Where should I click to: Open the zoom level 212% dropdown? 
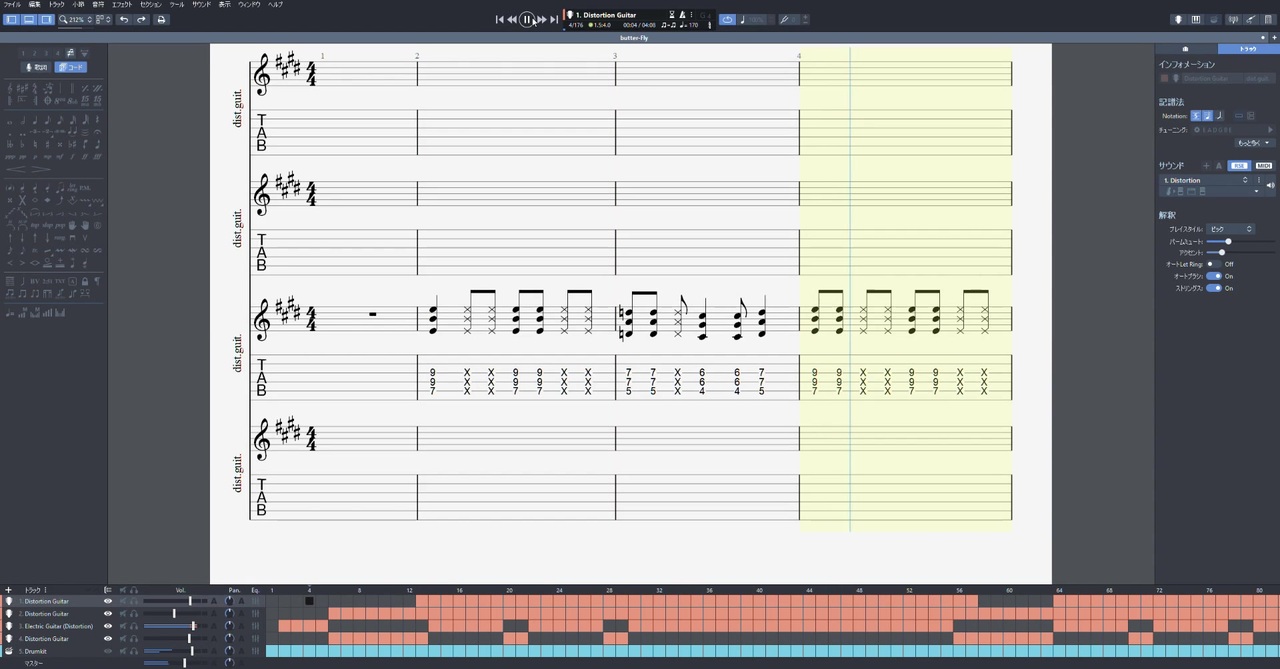coord(76,20)
